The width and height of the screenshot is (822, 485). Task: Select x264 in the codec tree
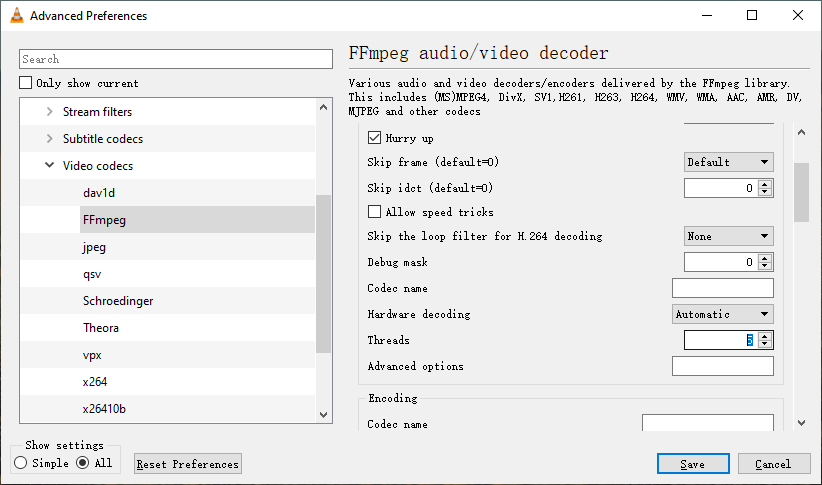tap(95, 382)
